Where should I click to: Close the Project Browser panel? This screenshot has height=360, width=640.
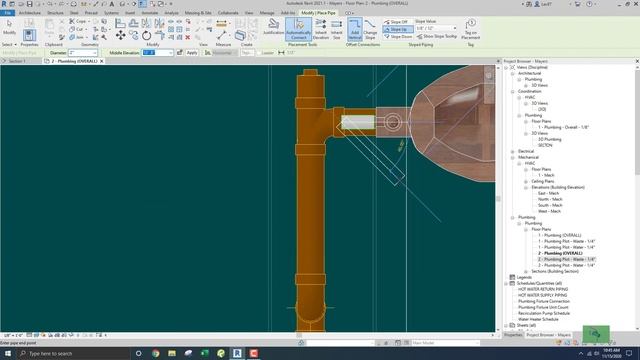637,61
